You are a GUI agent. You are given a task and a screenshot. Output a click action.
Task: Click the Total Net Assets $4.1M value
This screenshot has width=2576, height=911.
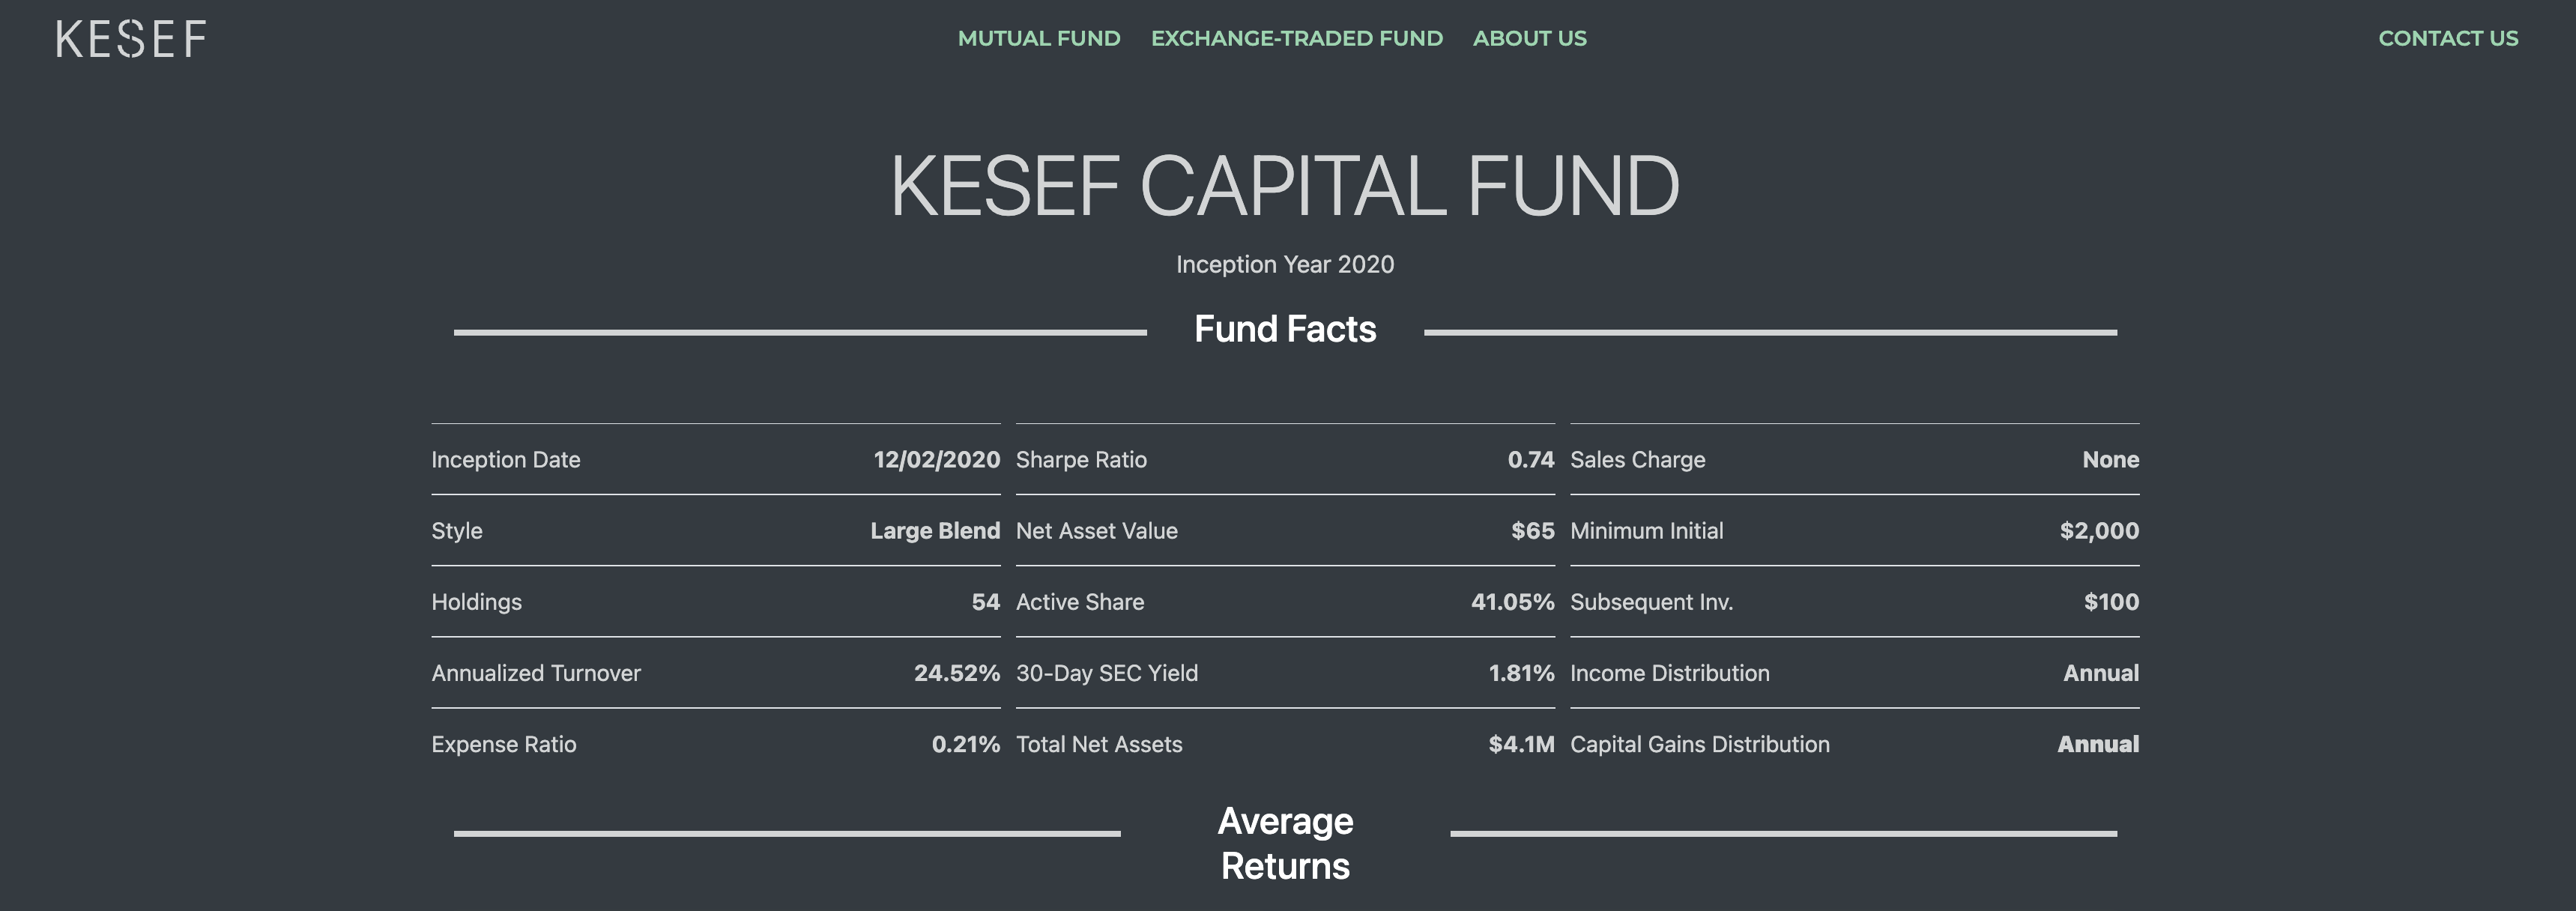click(1522, 744)
